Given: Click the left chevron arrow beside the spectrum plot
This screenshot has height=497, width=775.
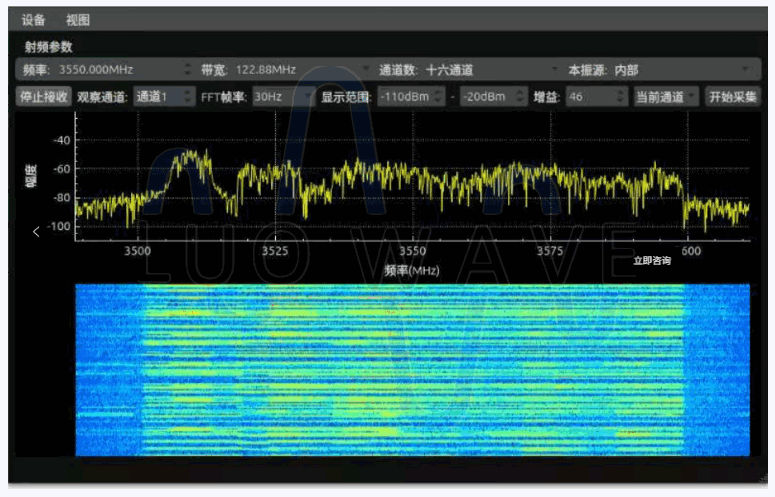Looking at the screenshot, I should coord(36,232).
